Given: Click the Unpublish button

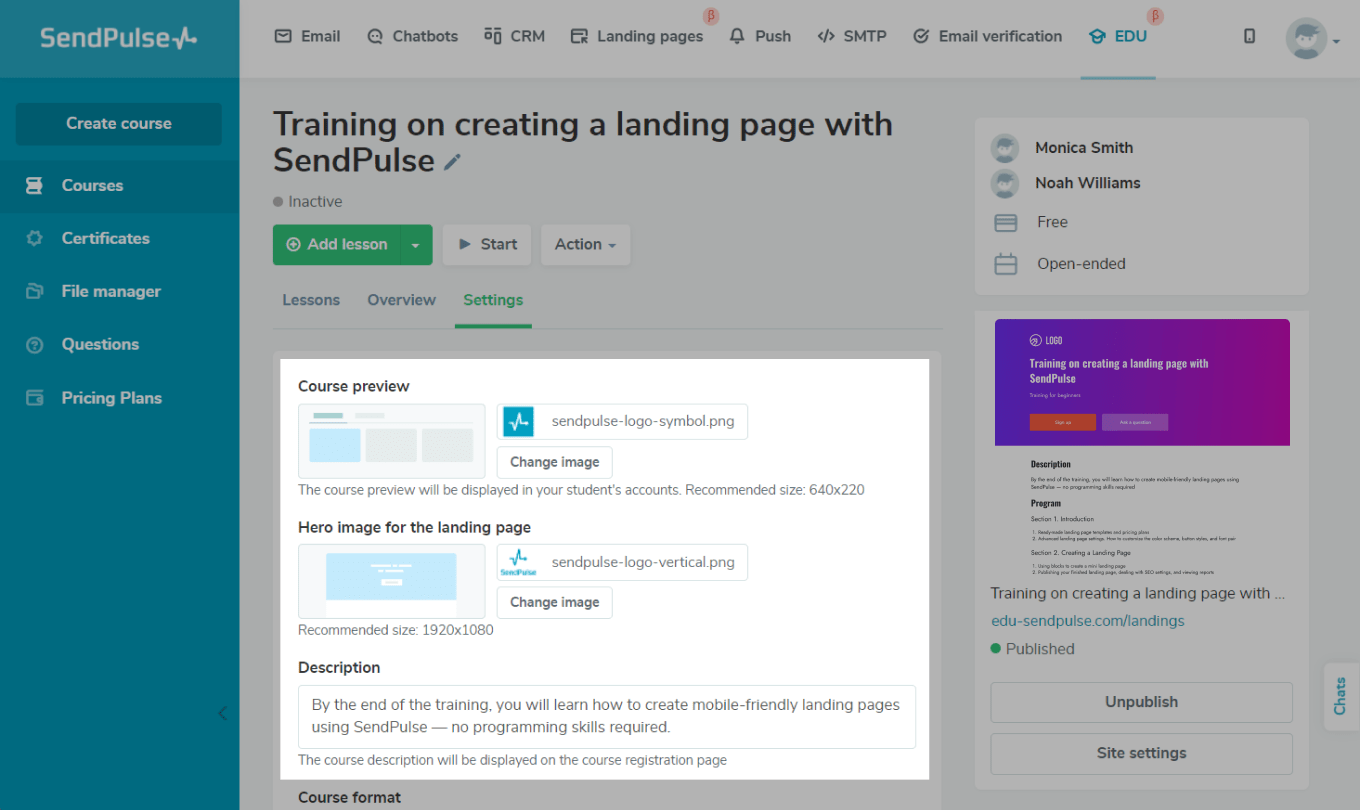Looking at the screenshot, I should tap(1141, 702).
